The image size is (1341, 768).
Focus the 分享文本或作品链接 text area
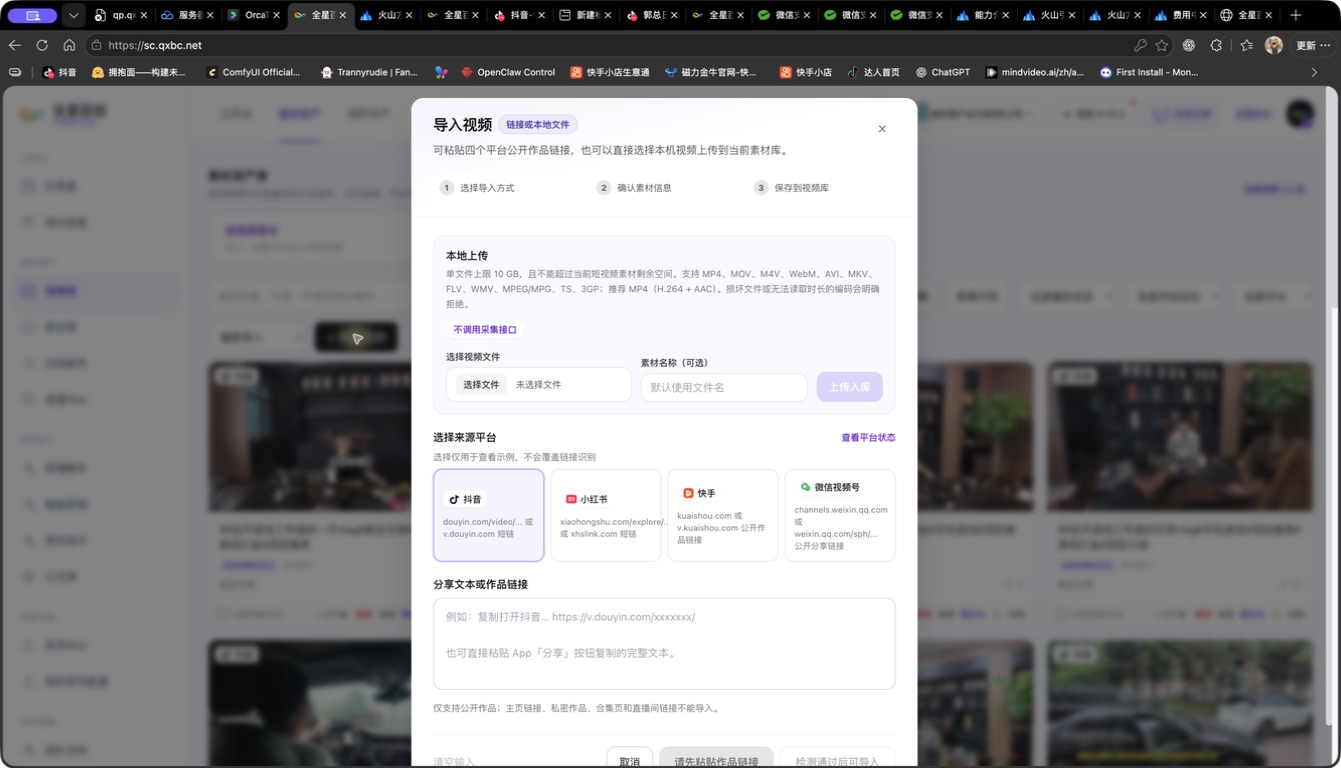coord(664,644)
